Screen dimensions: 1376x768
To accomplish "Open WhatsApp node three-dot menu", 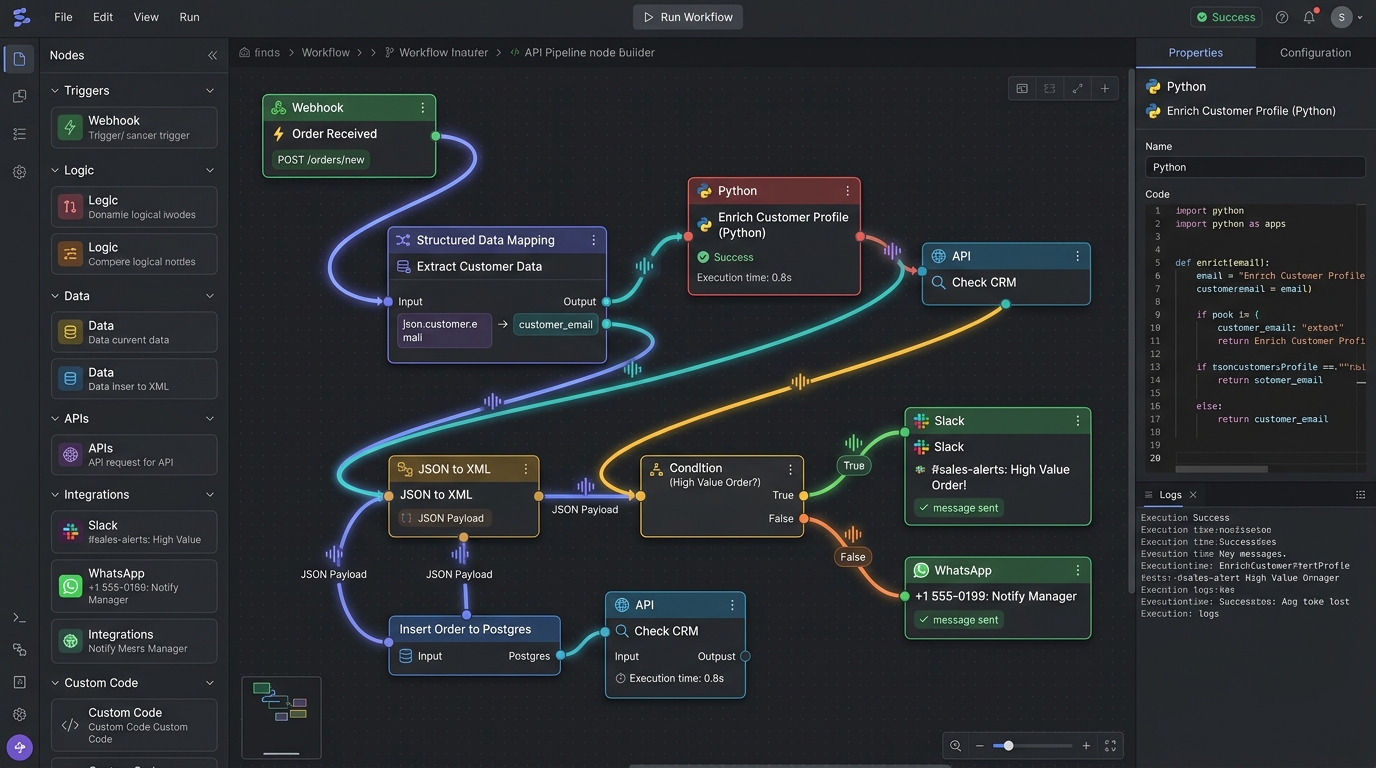I will pyautogui.click(x=1077, y=571).
